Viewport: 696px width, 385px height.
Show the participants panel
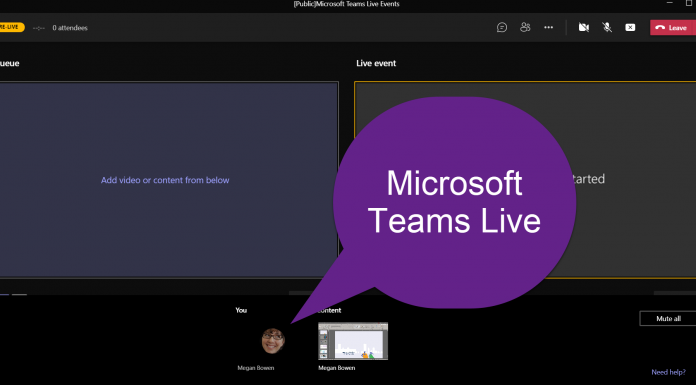pyautogui.click(x=525, y=28)
